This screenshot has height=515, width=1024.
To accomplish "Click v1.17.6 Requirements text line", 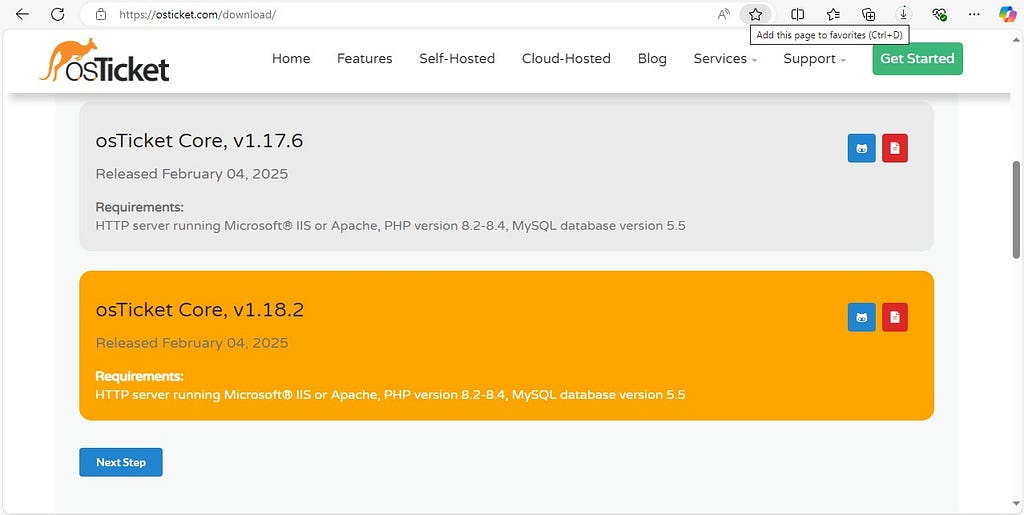I will tap(391, 226).
